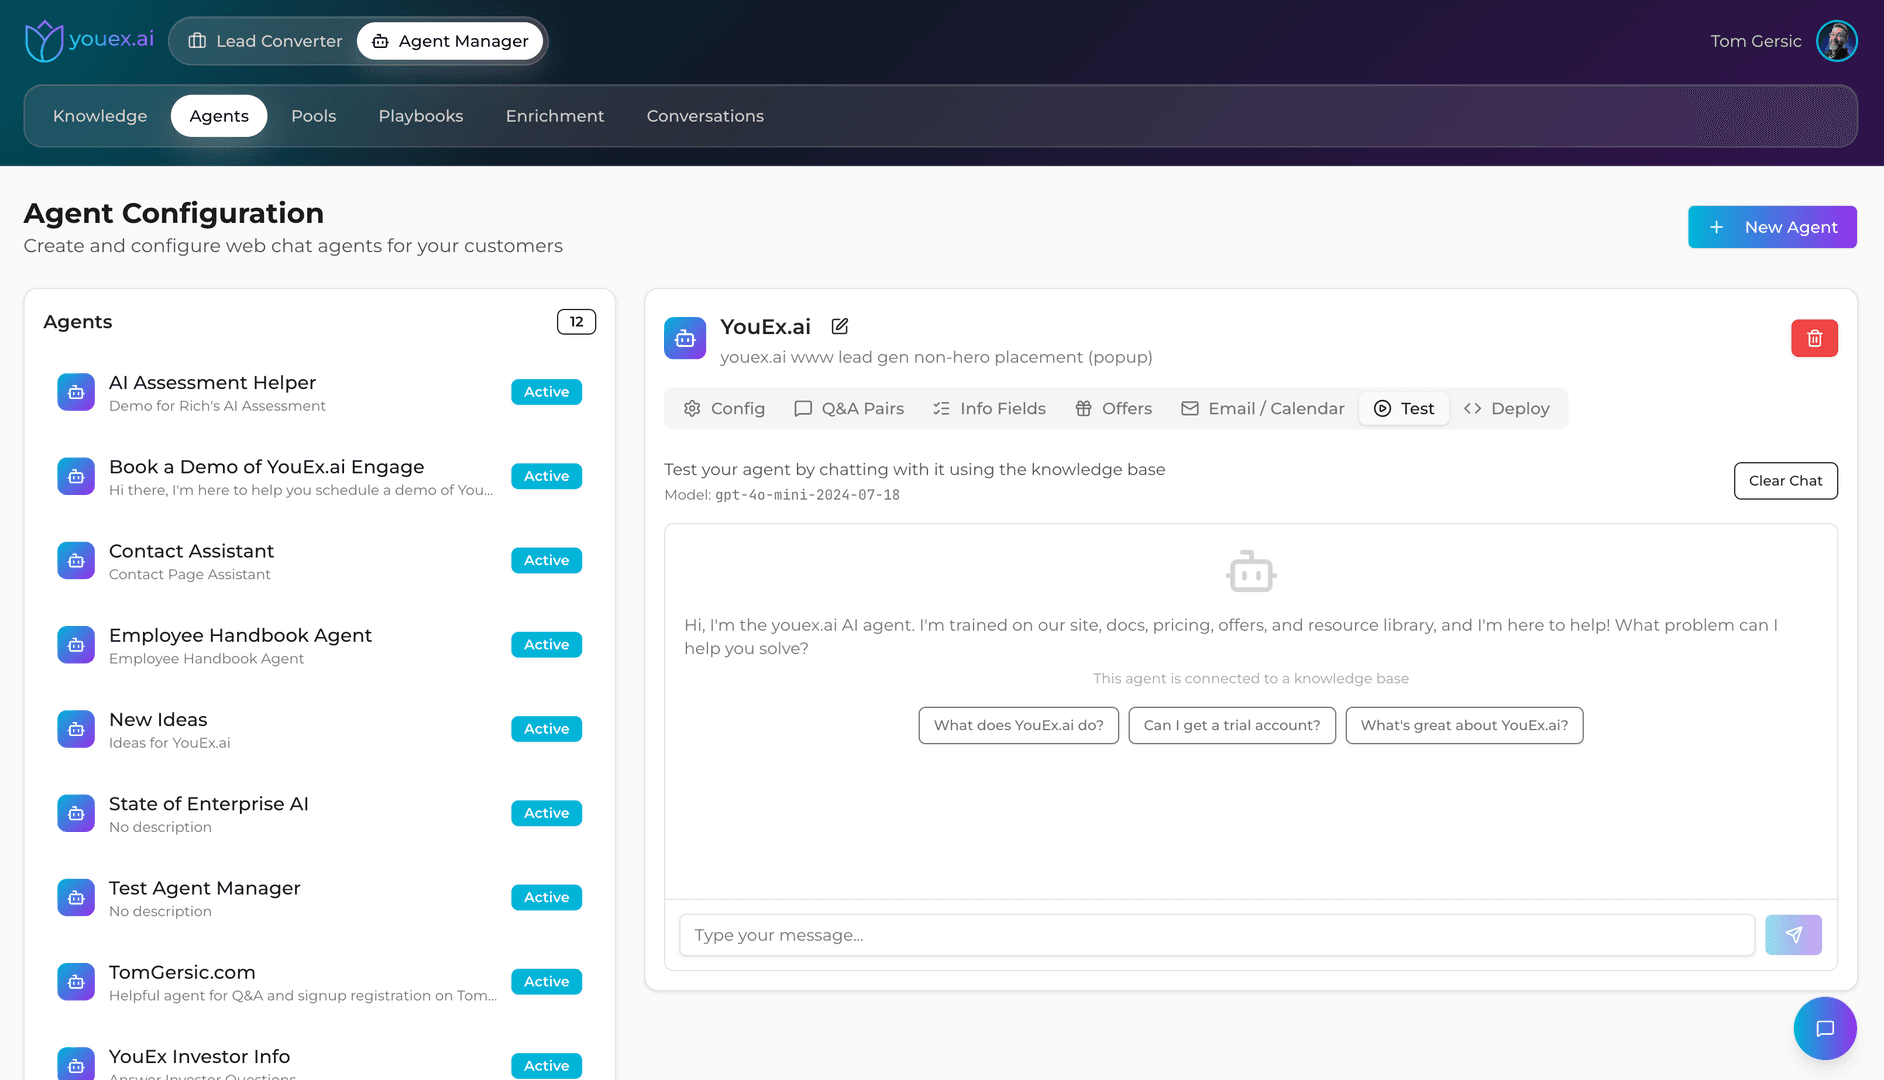Switch to Lead Converter mode
This screenshot has width=1884, height=1080.
(x=265, y=41)
